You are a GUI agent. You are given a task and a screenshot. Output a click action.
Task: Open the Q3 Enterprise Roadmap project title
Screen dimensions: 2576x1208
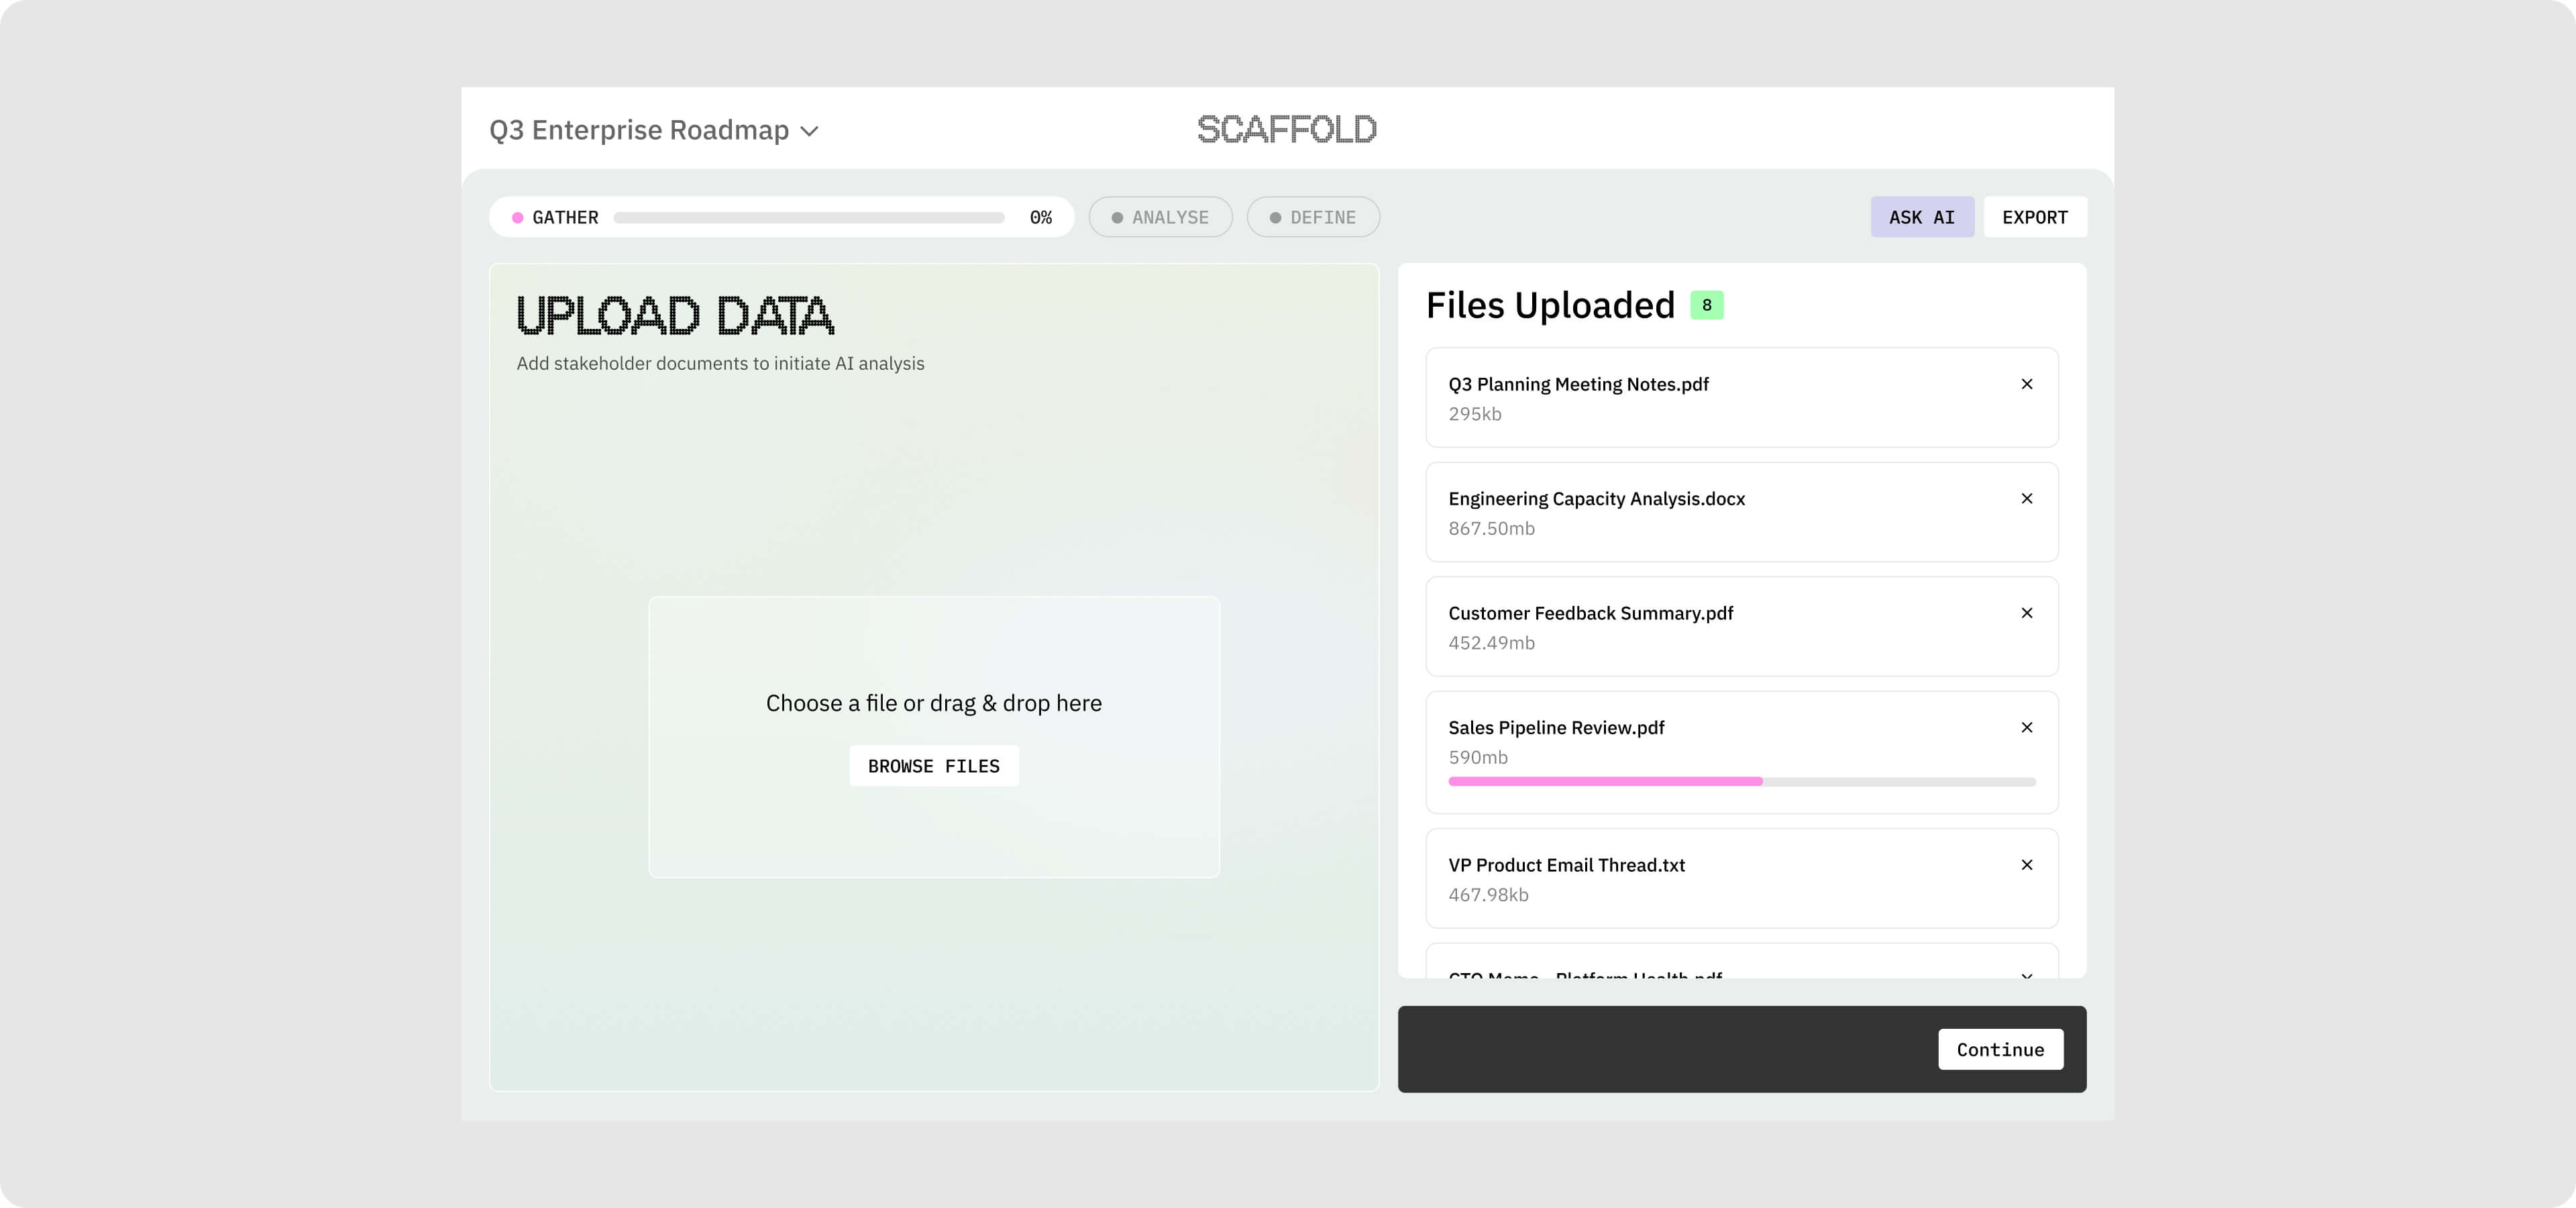click(639, 130)
